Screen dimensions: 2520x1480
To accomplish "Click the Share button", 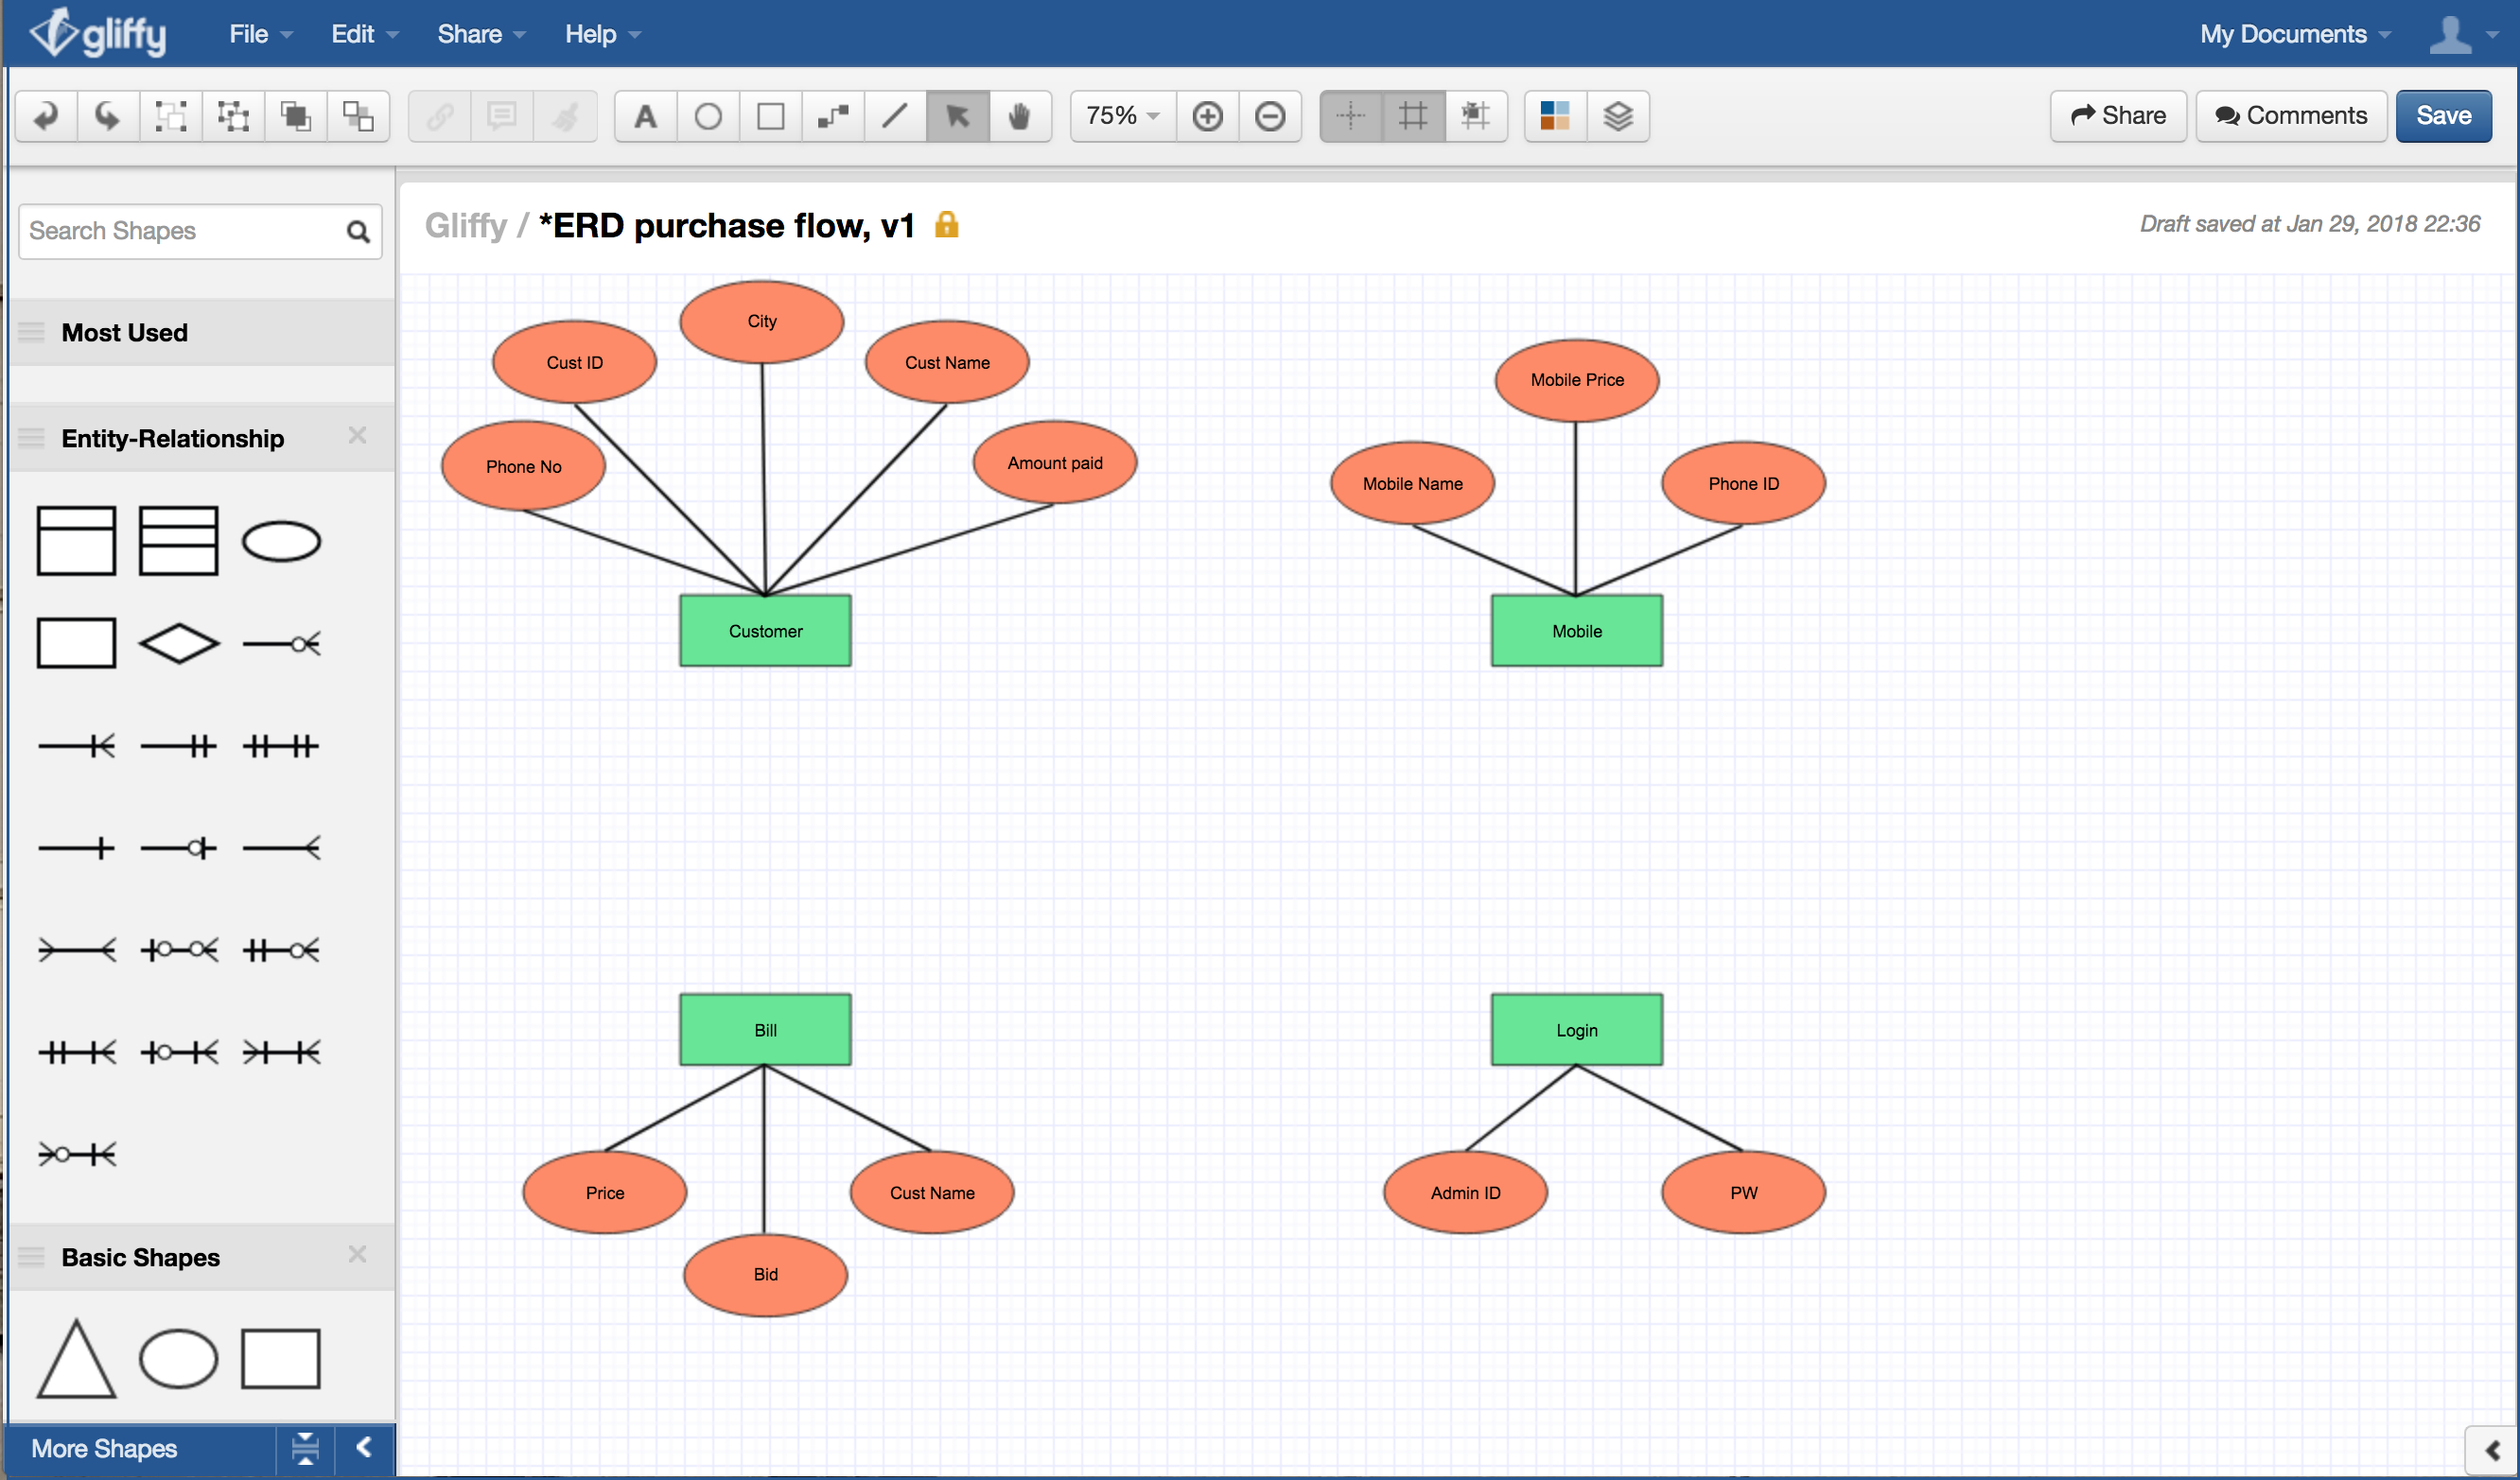I will click(x=2122, y=114).
